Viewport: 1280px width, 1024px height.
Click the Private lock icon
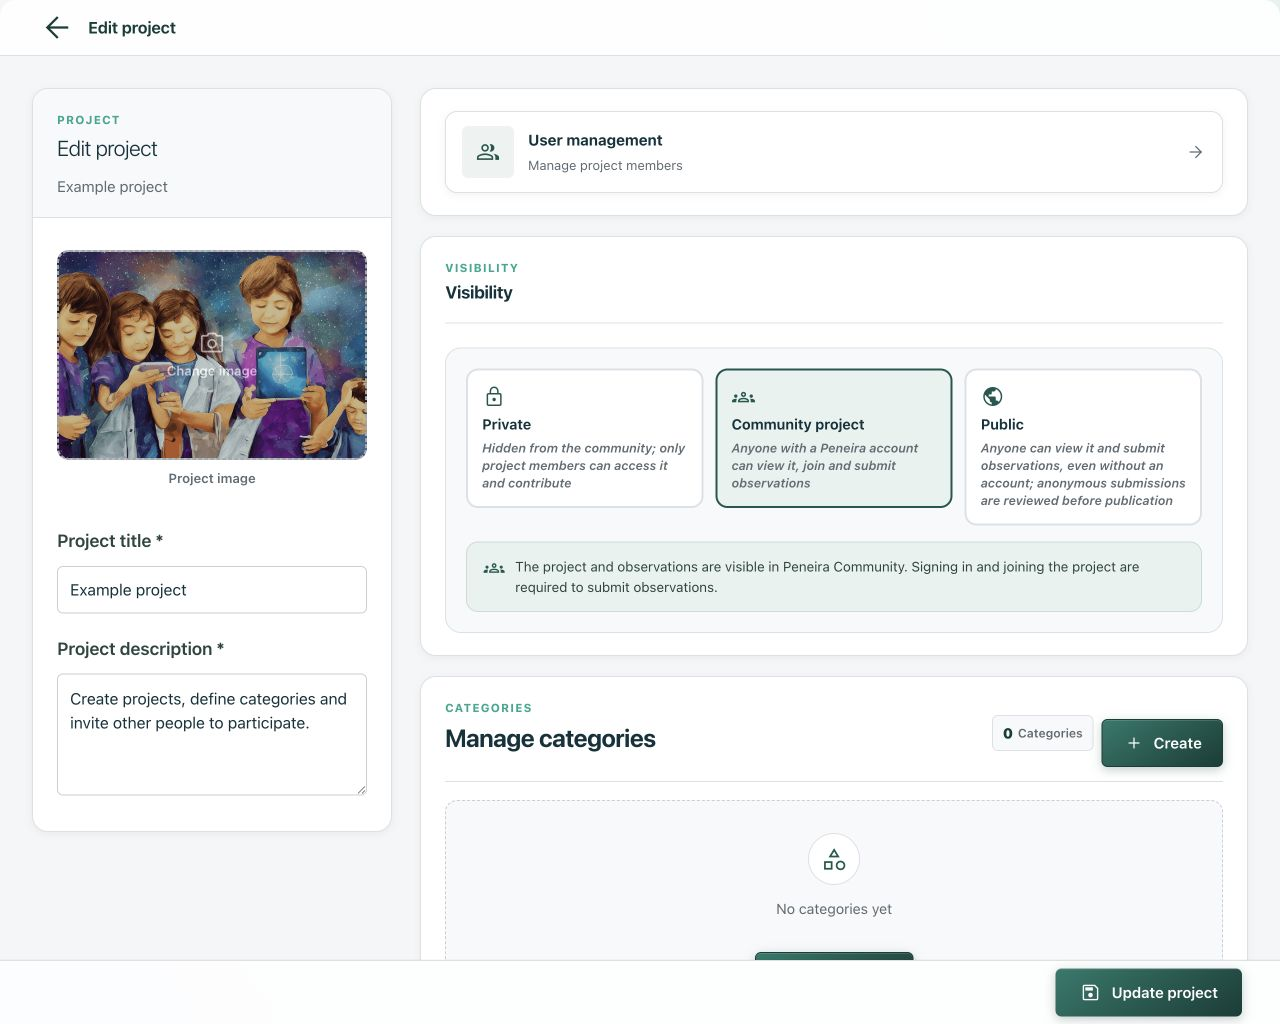494,396
